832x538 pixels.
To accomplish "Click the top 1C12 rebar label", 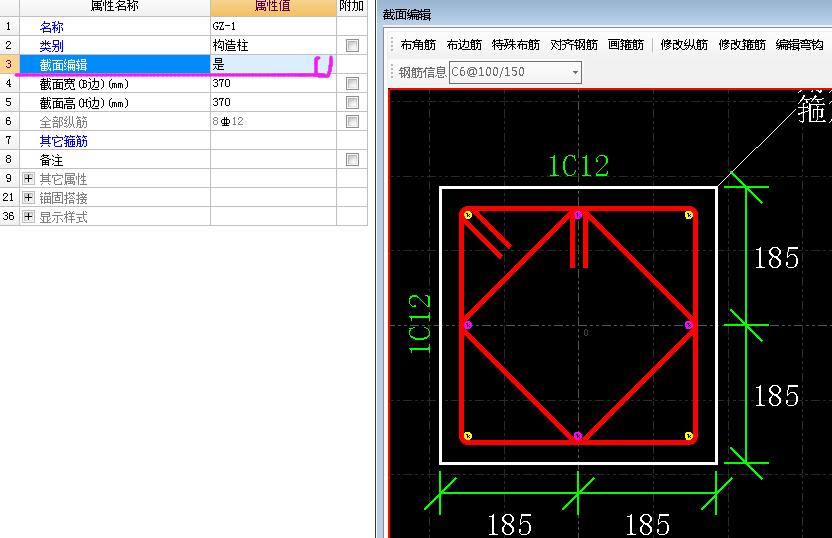I will [578, 166].
